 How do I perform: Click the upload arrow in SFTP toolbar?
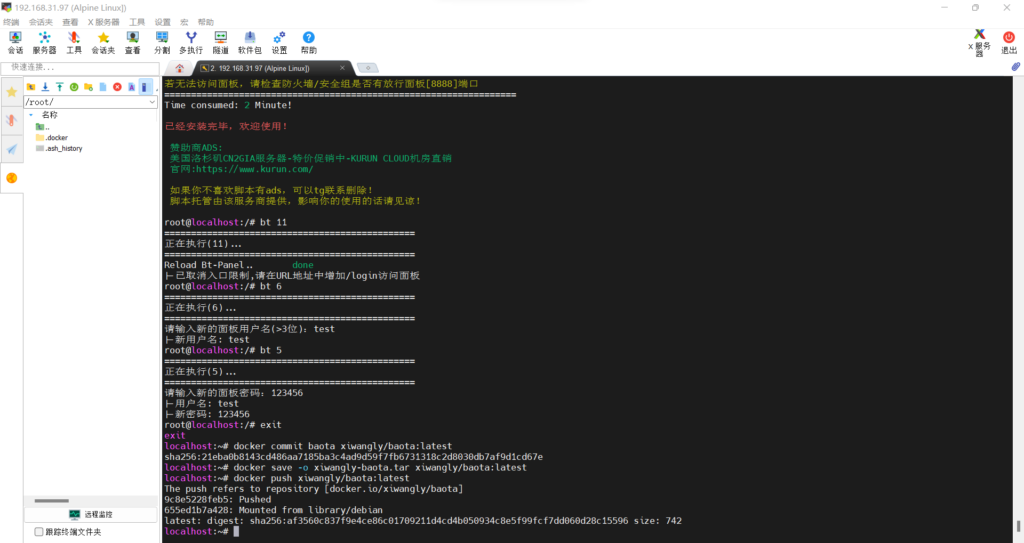[x=59, y=87]
